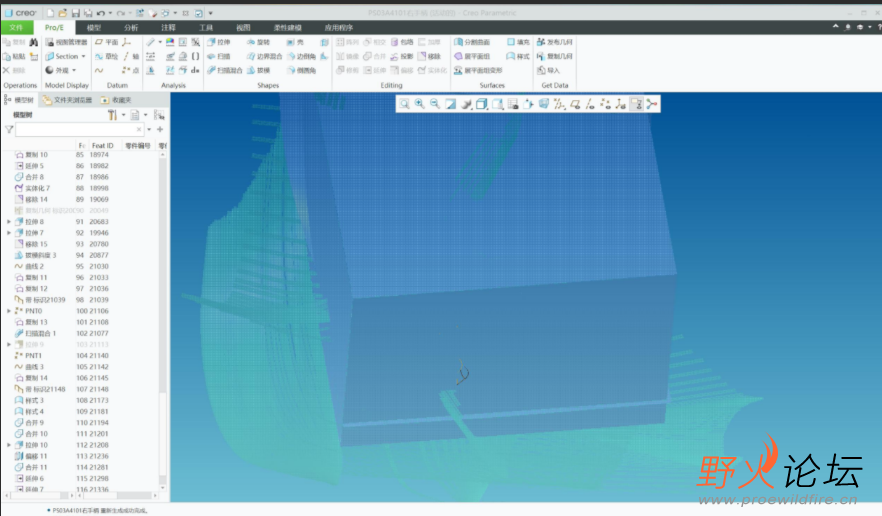This screenshot has height=516, width=882.
Task: Click the Undo arrow icon
Action: (x=101, y=12)
